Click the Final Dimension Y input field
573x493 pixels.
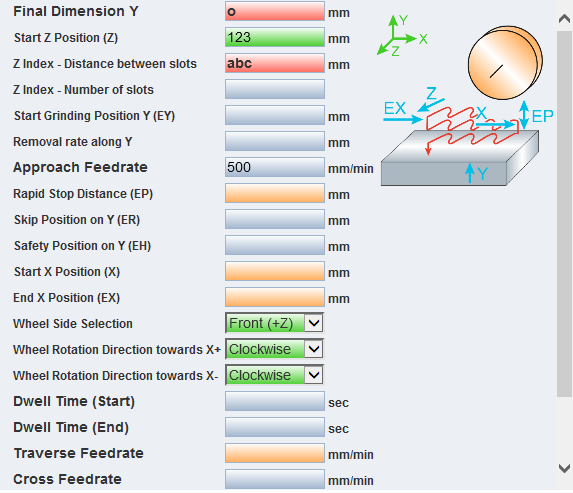coord(275,11)
